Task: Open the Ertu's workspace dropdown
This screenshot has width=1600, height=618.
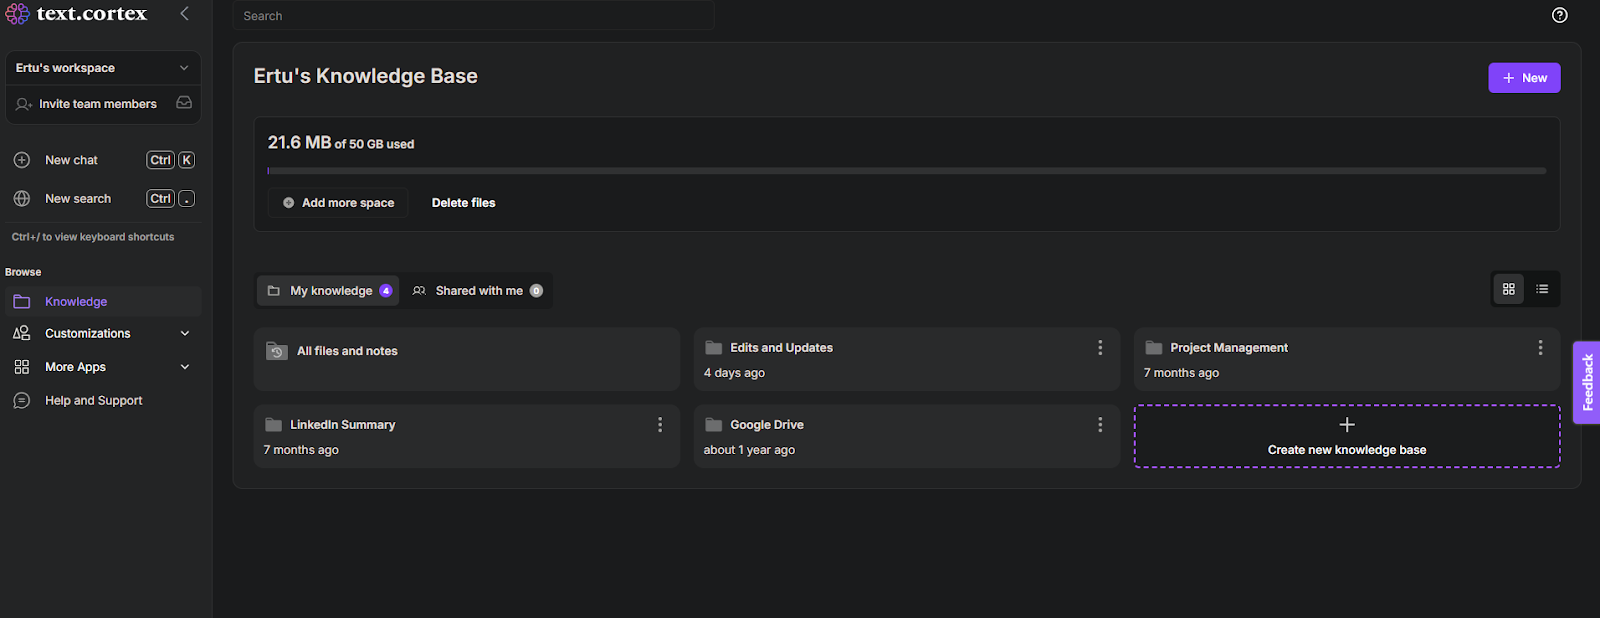Action: (x=103, y=68)
